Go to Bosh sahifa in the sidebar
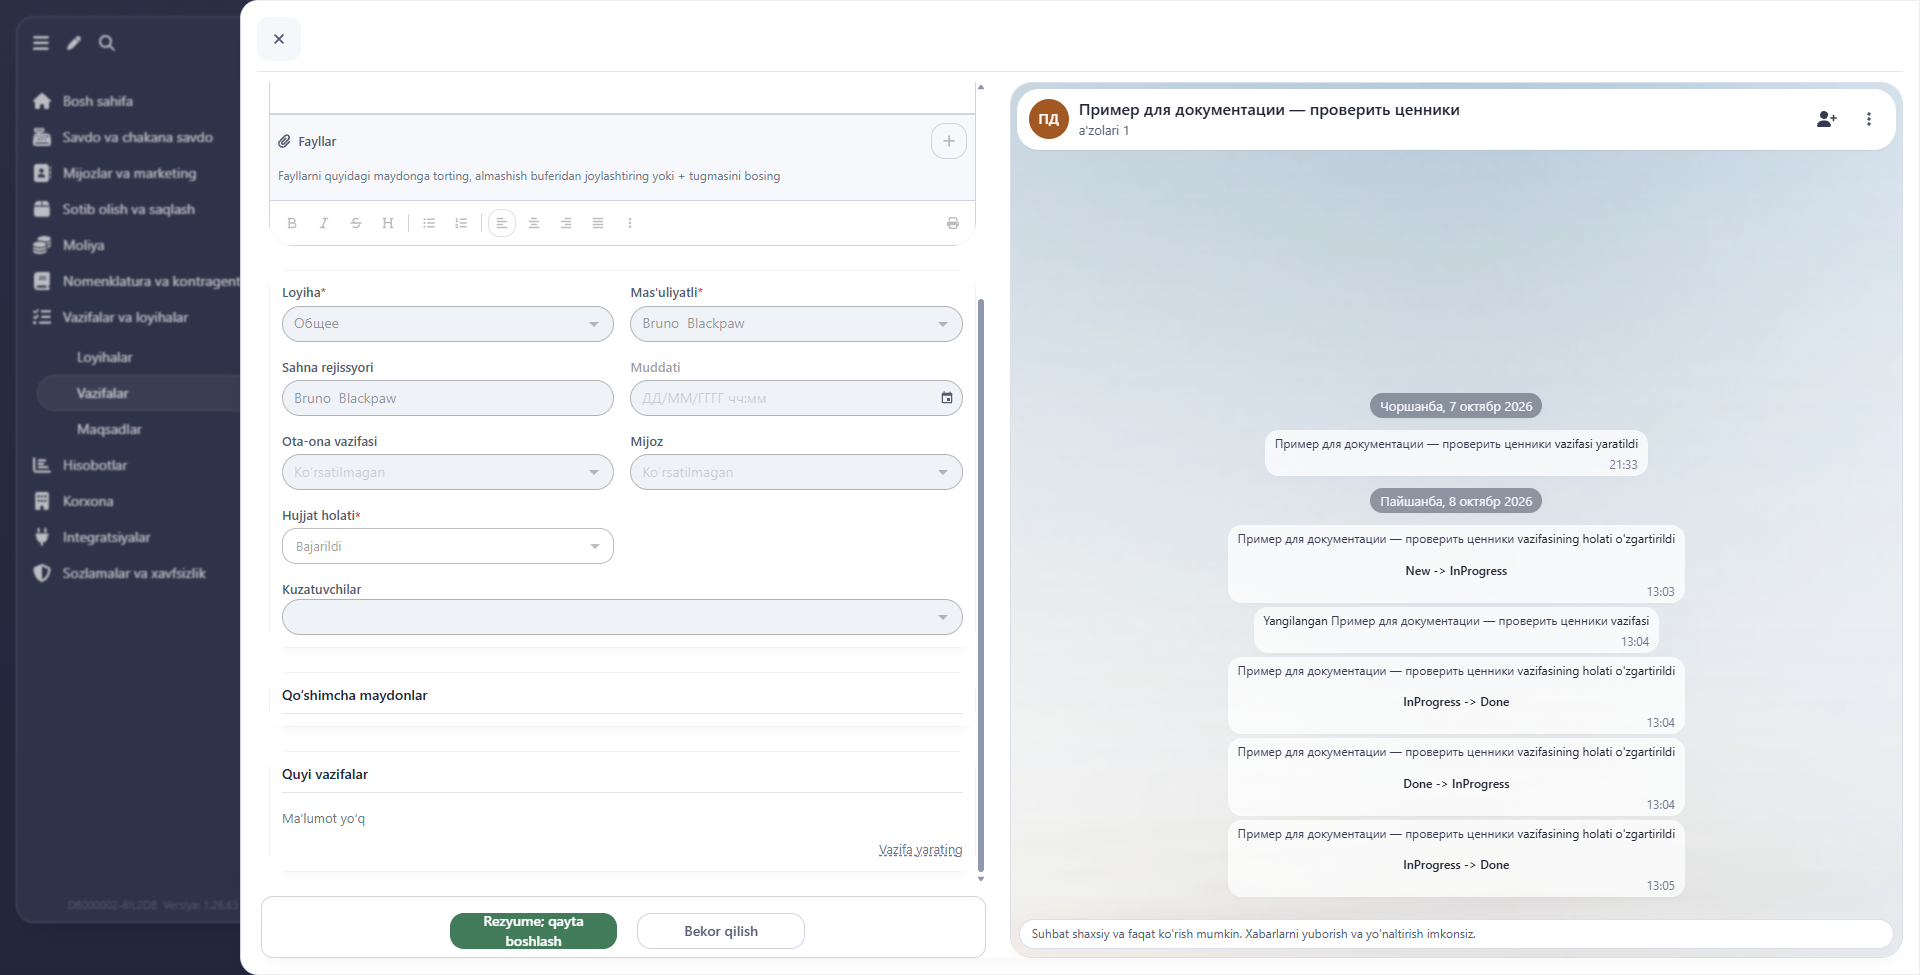1920x975 pixels. [97, 101]
